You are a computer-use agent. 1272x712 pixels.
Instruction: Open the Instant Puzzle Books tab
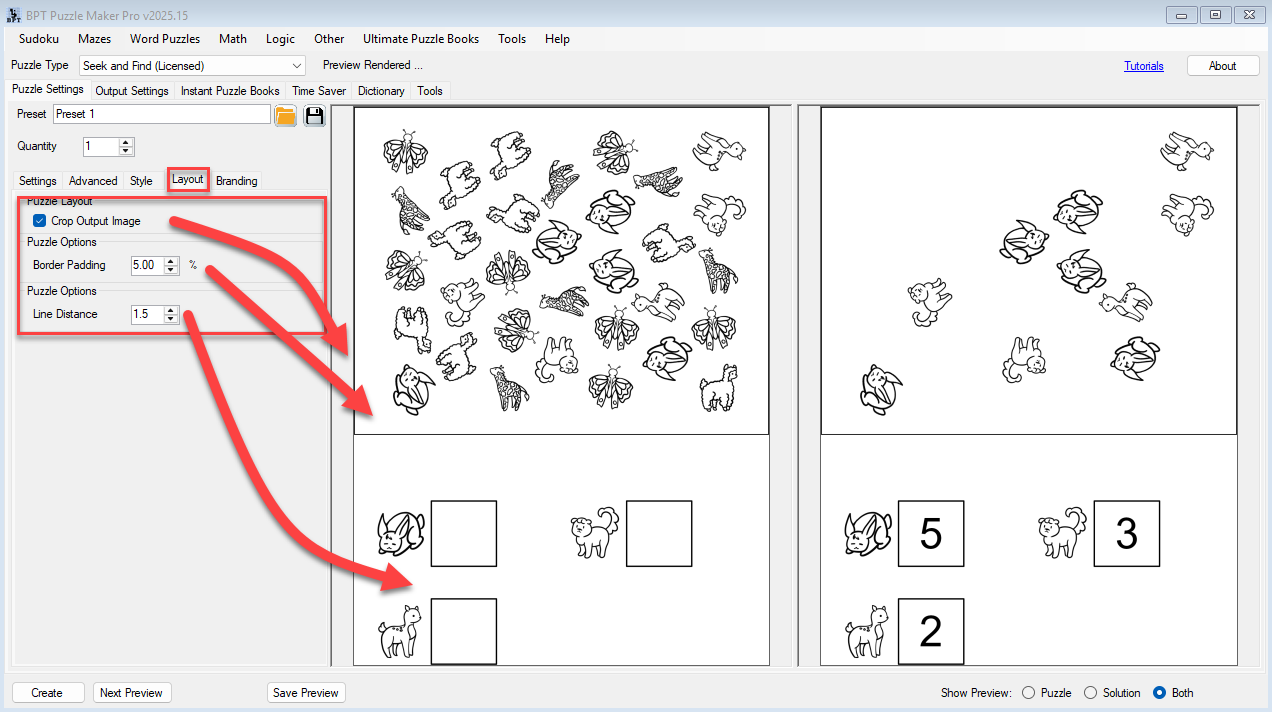230,91
